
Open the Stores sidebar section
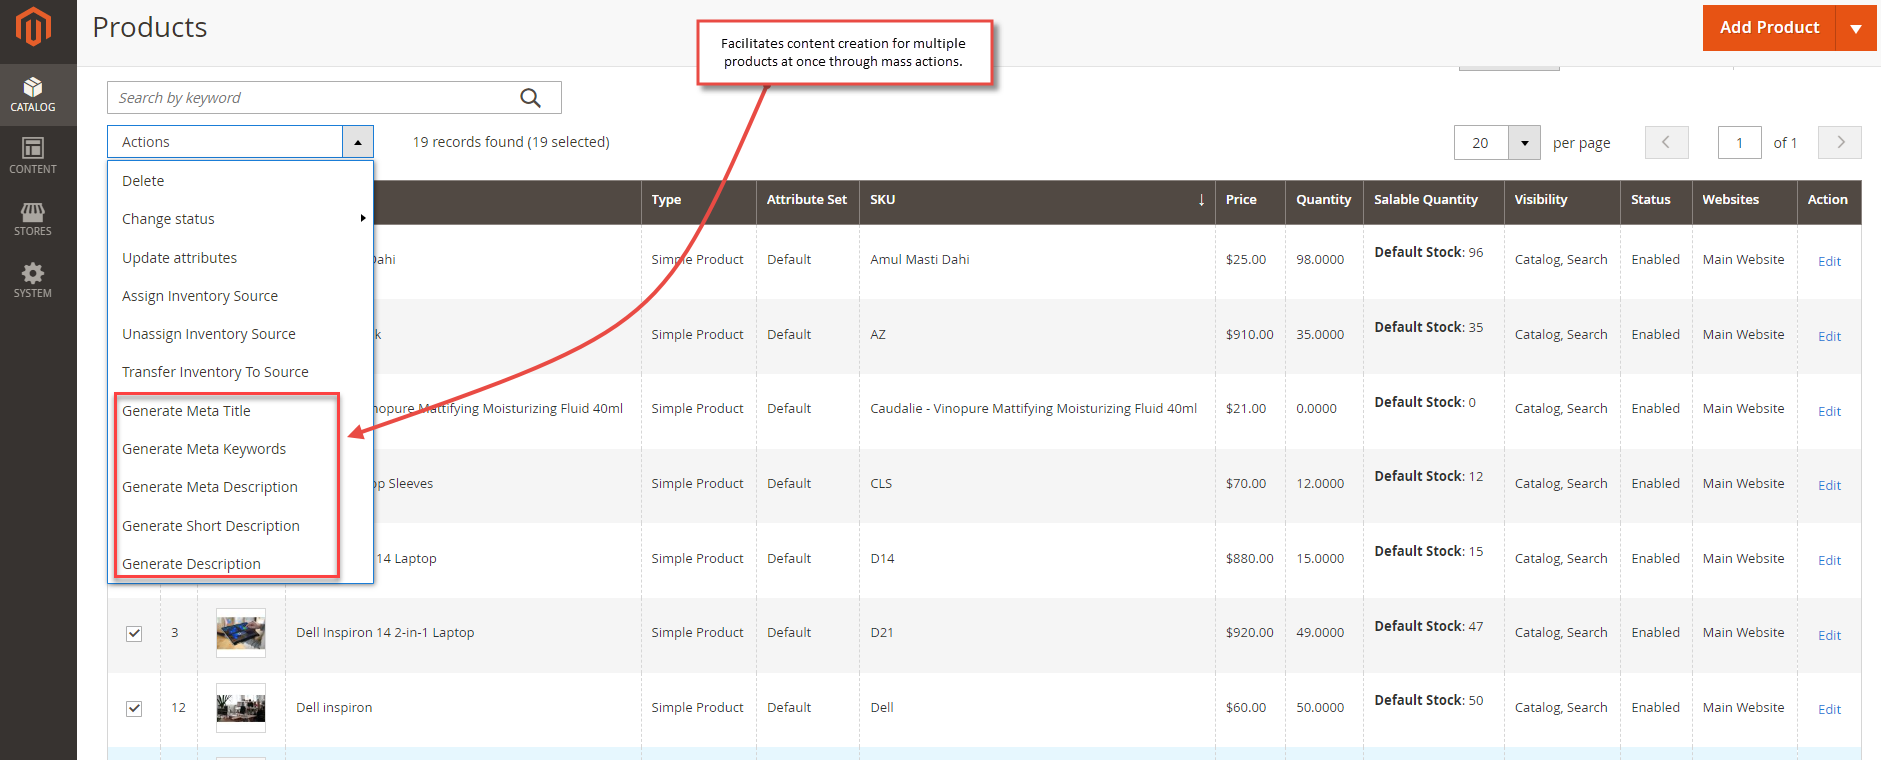[33, 218]
